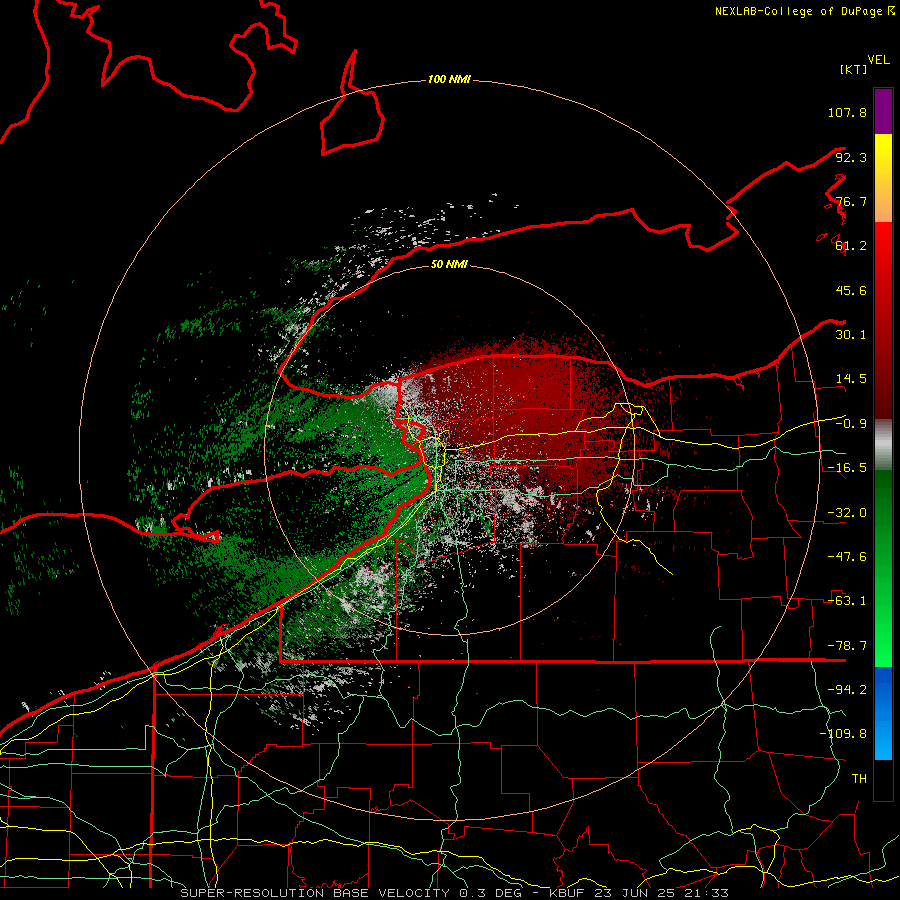
Task: Click the [KT] units label
Action: pos(854,69)
